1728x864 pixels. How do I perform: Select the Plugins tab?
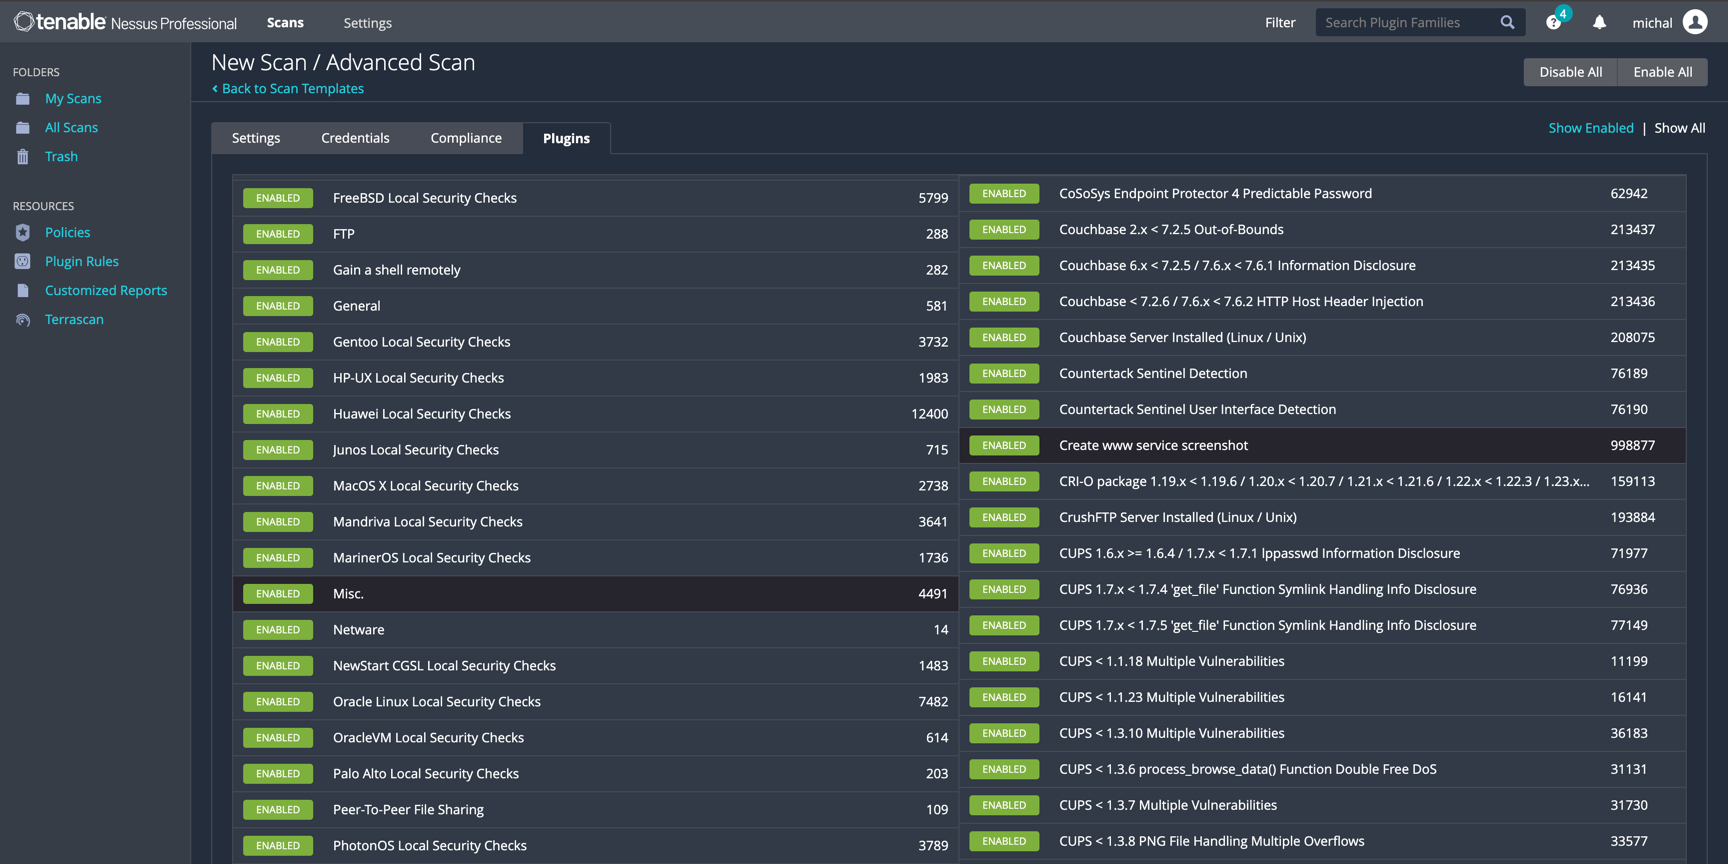point(566,138)
